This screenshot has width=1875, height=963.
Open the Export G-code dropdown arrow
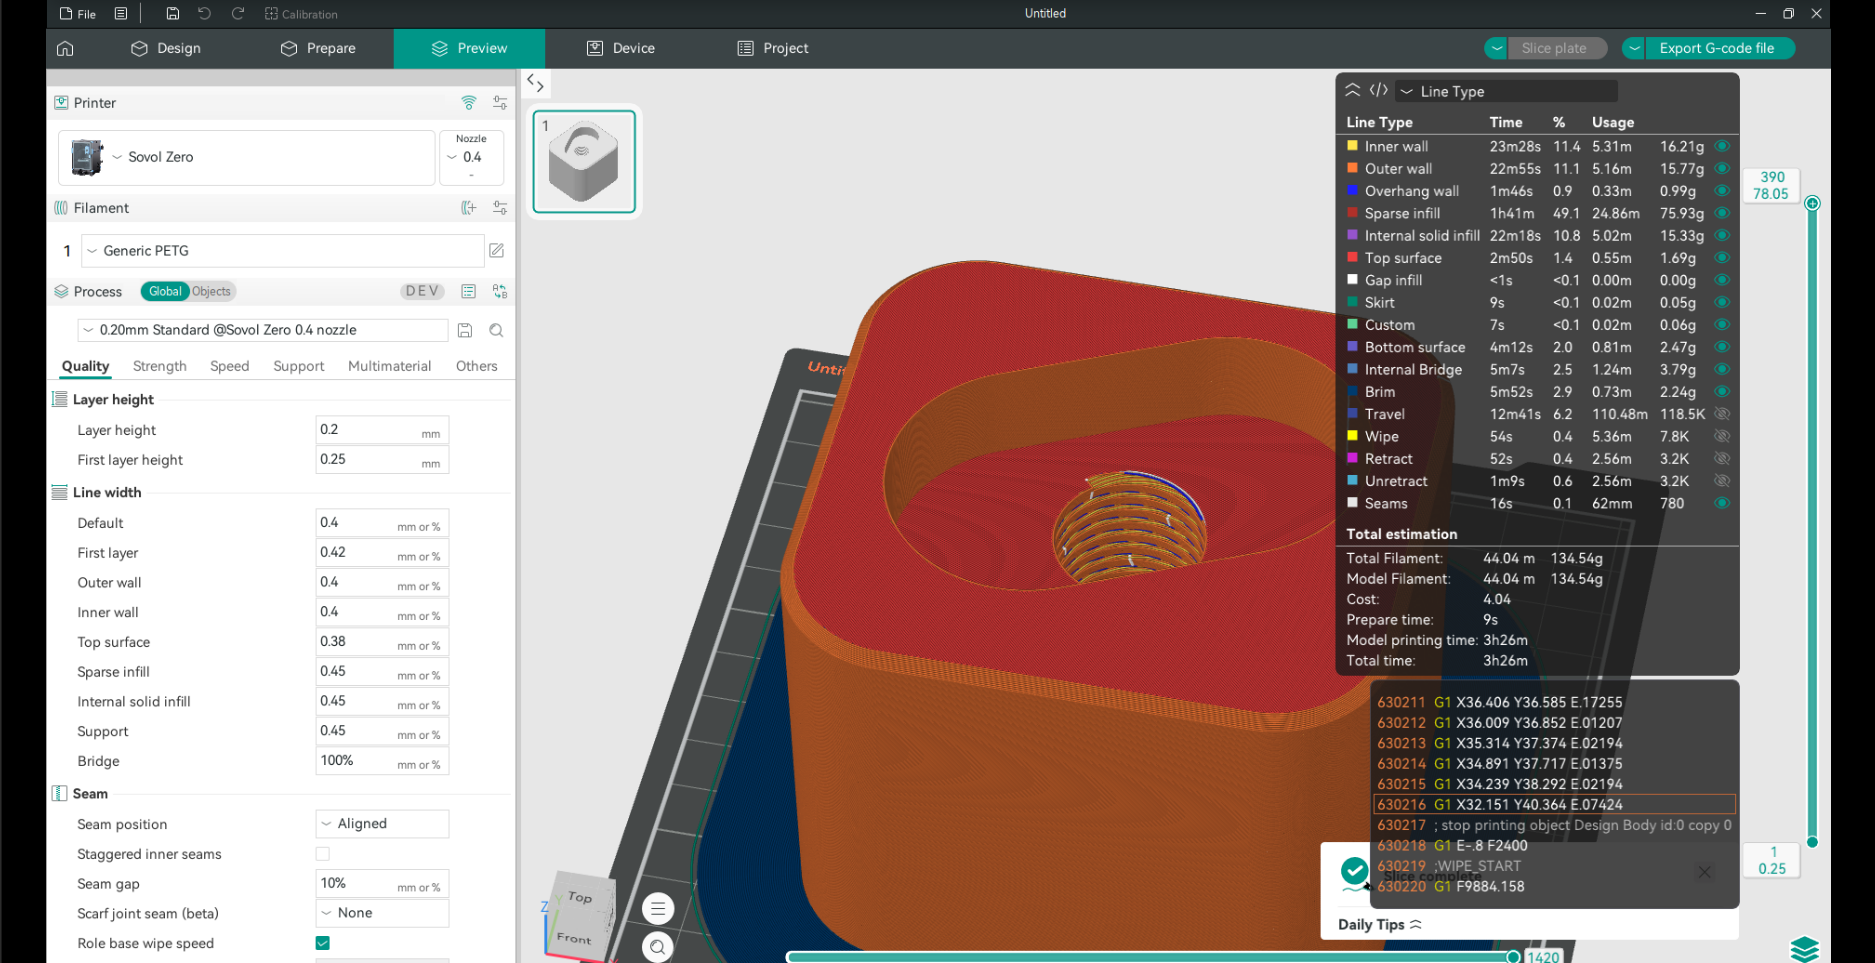(x=1633, y=48)
